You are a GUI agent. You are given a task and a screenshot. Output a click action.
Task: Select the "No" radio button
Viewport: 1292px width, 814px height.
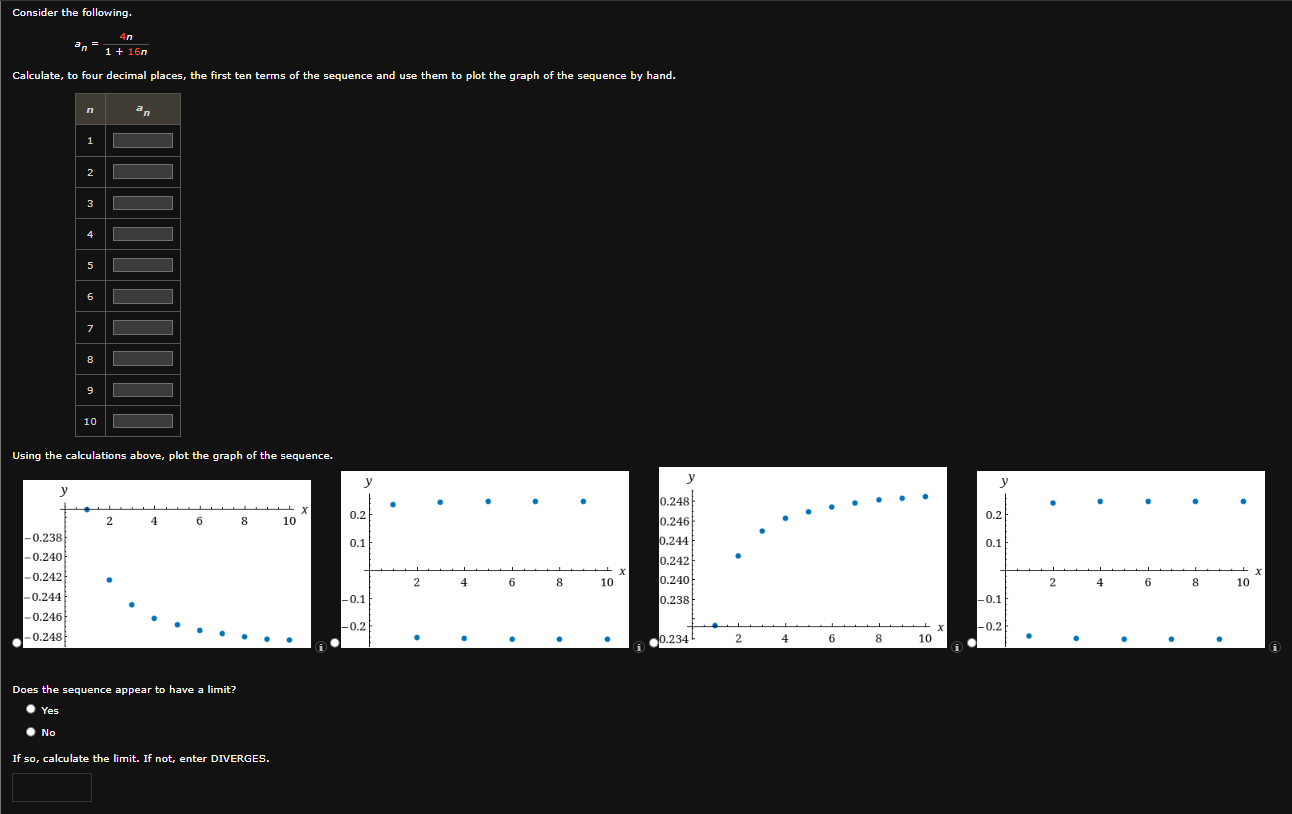click(31, 731)
